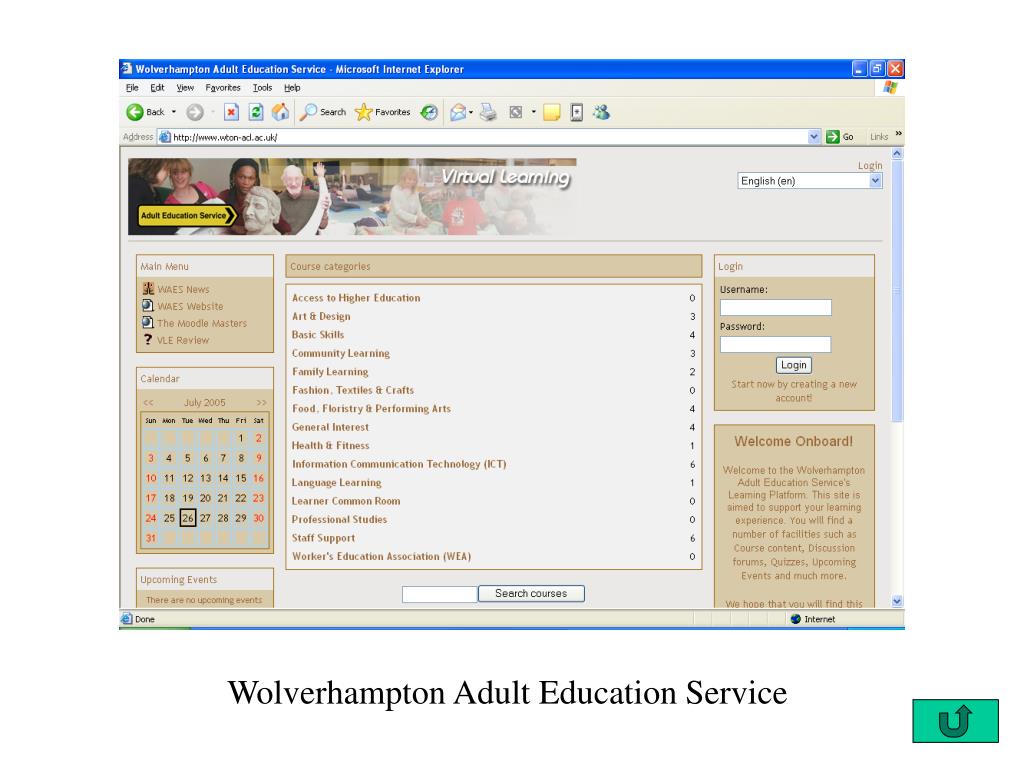Click the Print icon
Image resolution: width=1024 pixels, height=768 pixels.
488,112
